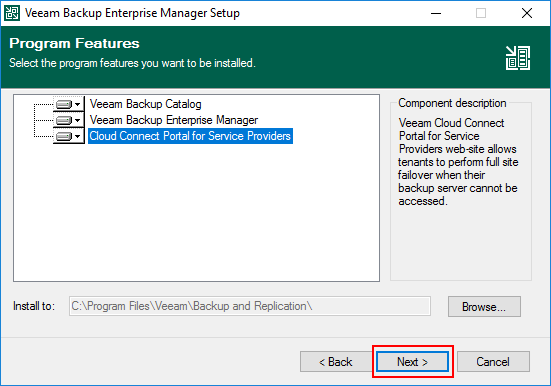This screenshot has height=386, width=551.
Task: Click the Next > button
Action: pyautogui.click(x=412, y=361)
